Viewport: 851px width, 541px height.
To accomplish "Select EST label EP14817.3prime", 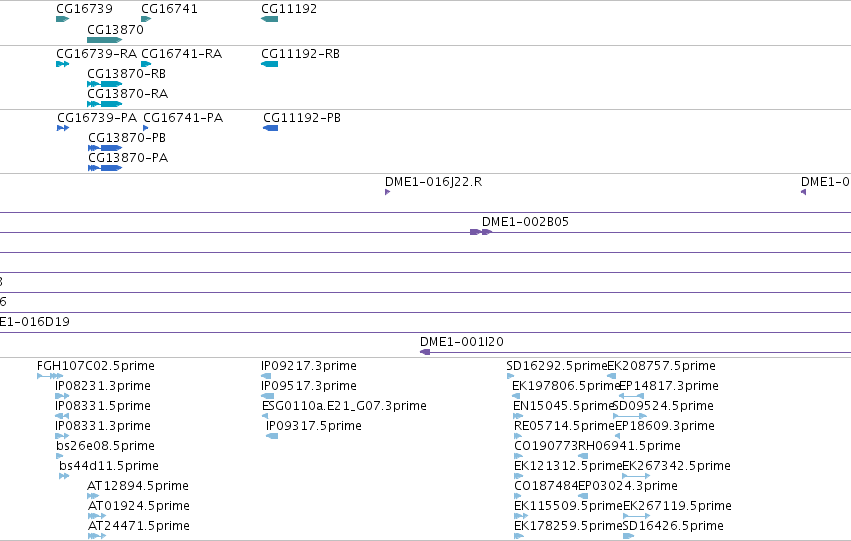I will [x=669, y=386].
